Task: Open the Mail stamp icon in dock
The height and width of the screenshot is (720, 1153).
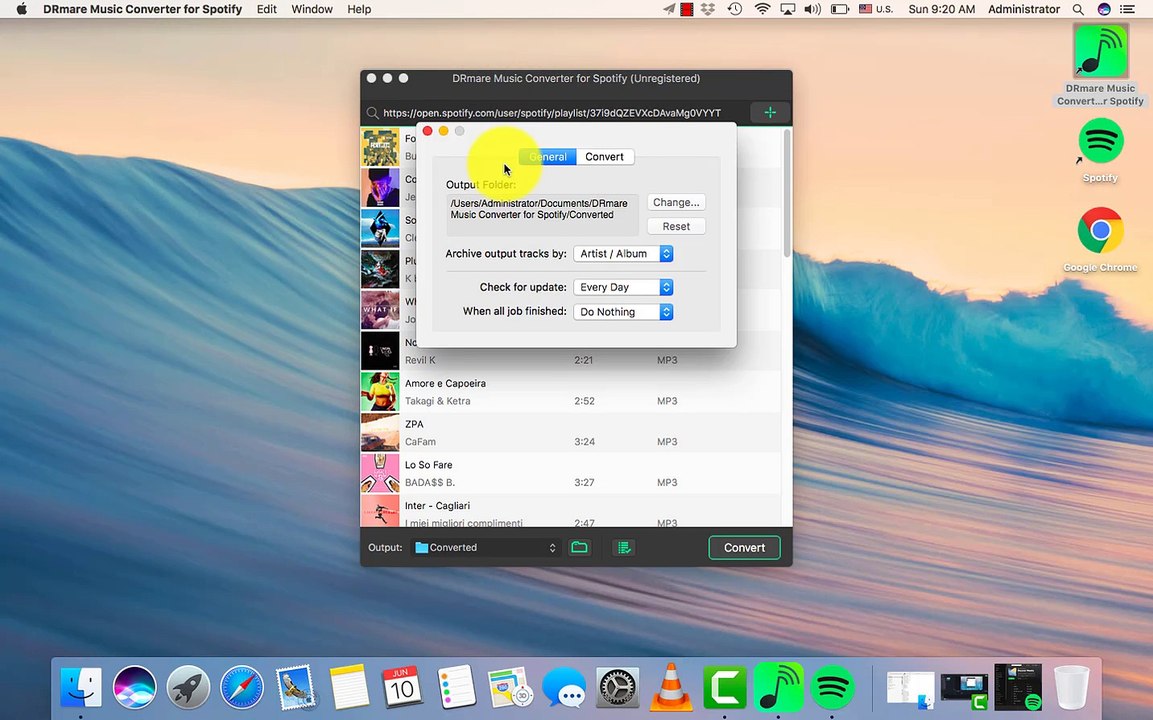Action: [x=296, y=687]
